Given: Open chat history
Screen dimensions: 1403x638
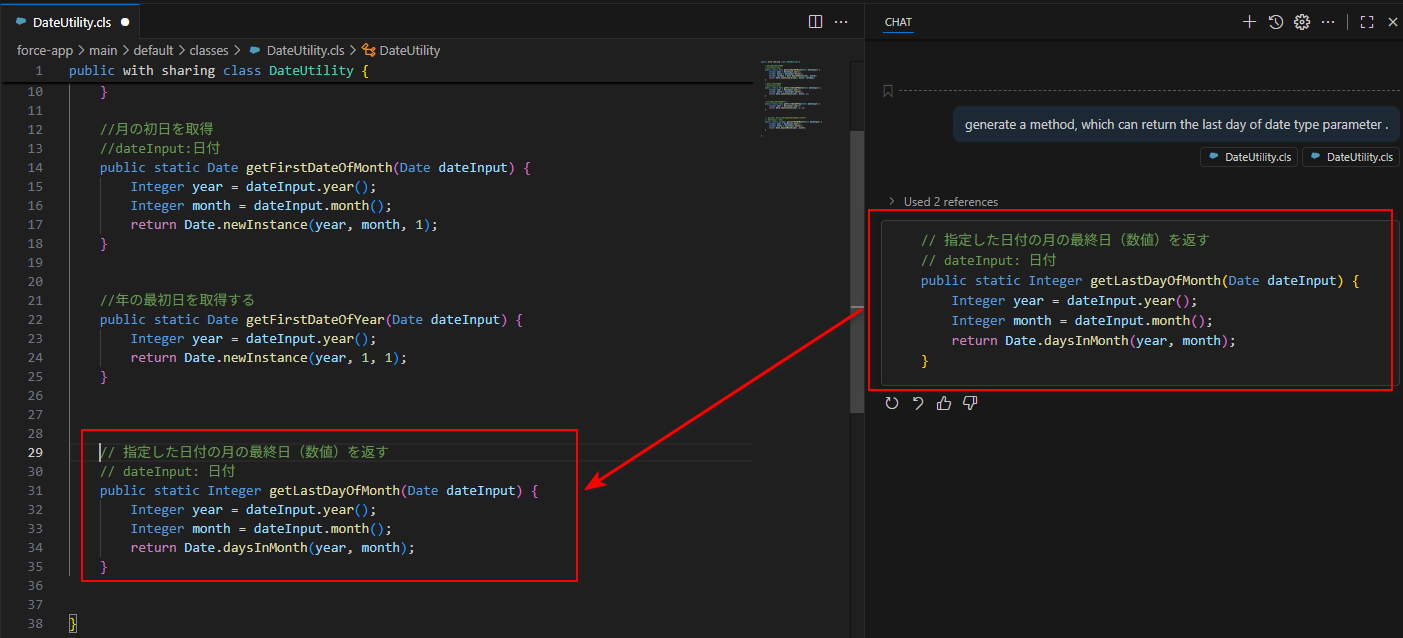Looking at the screenshot, I should [1276, 22].
